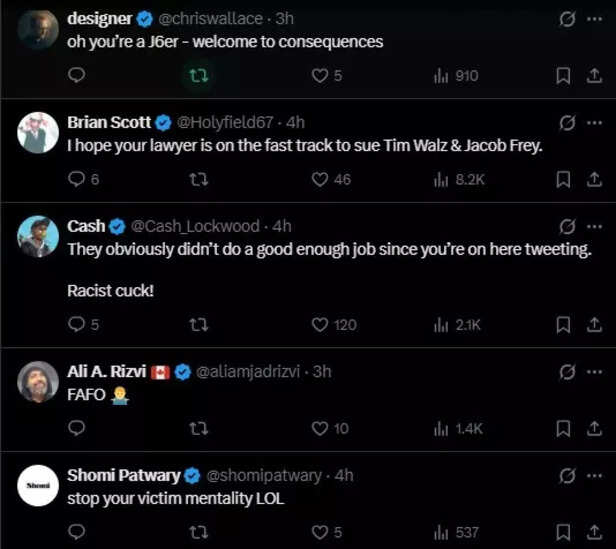Ask Grok about designer's tweet
Viewport: 616px width, 549px height.
pos(567,18)
